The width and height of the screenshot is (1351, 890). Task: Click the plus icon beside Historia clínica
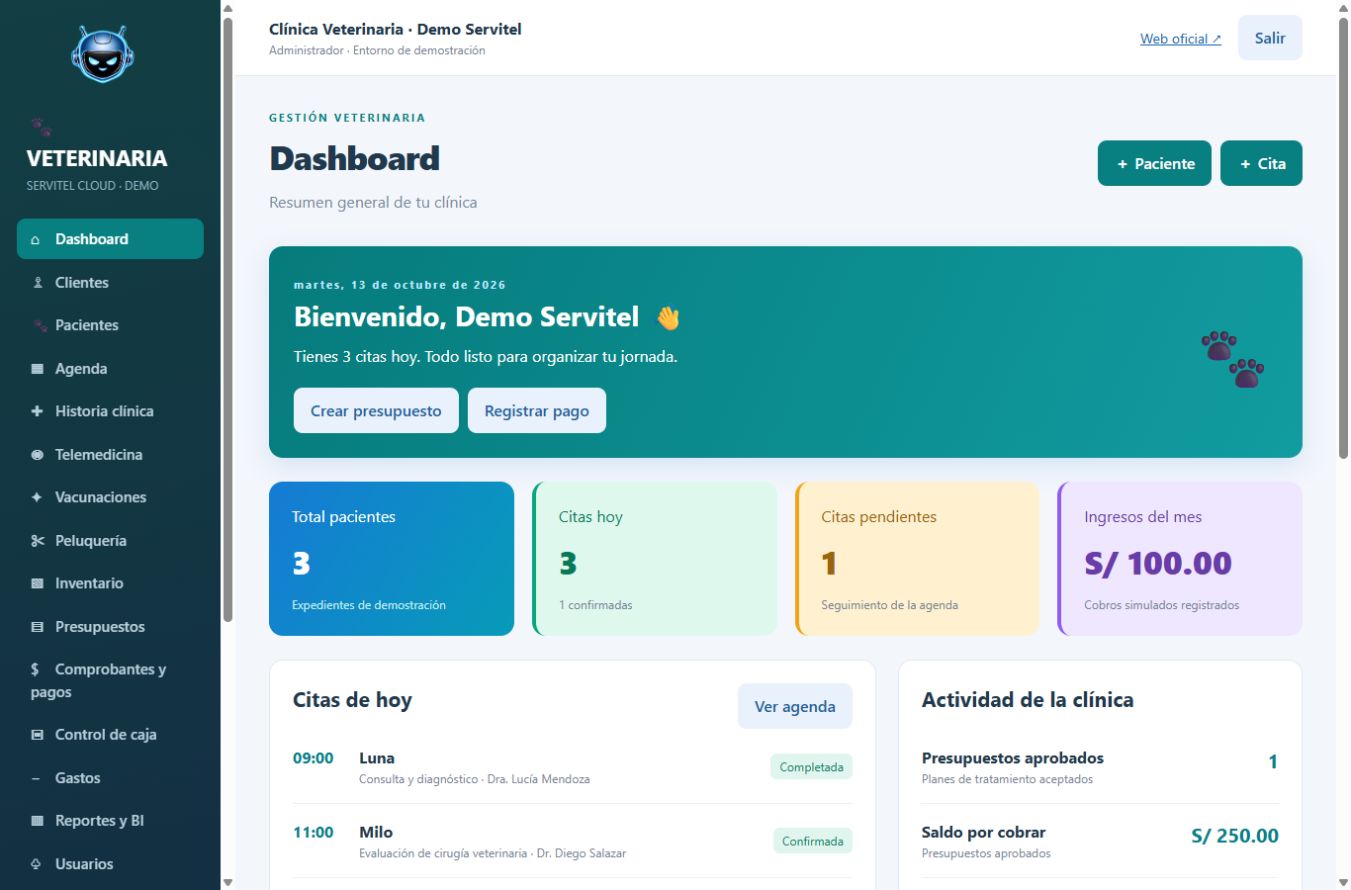37,411
